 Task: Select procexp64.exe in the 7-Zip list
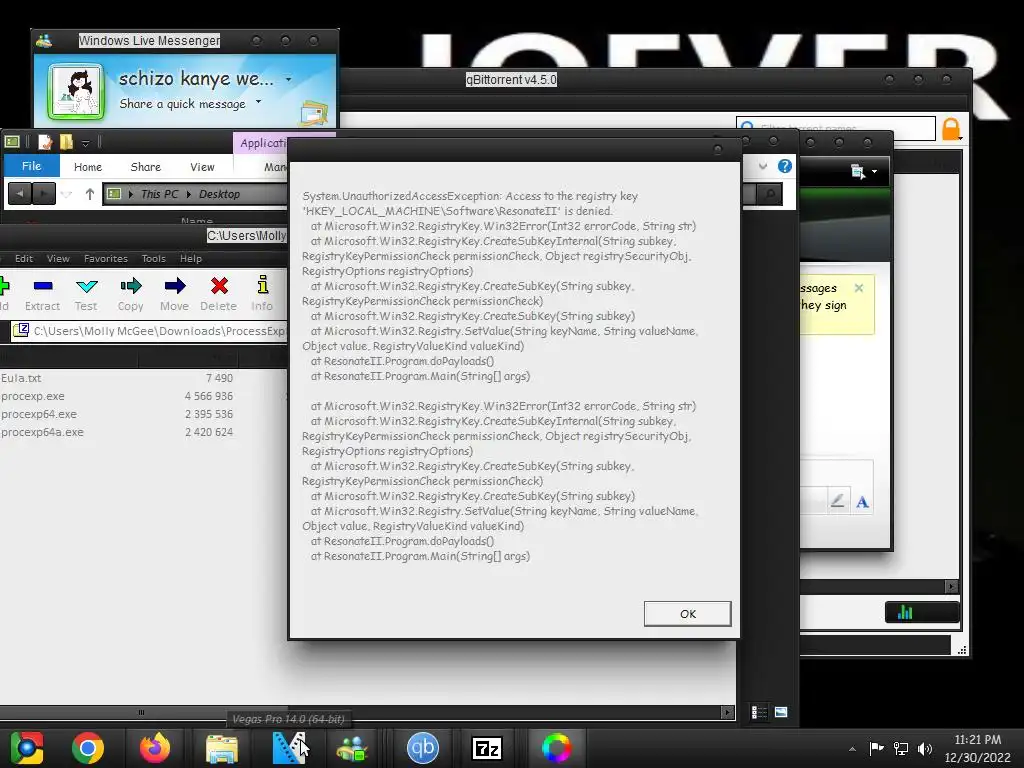[39, 414]
